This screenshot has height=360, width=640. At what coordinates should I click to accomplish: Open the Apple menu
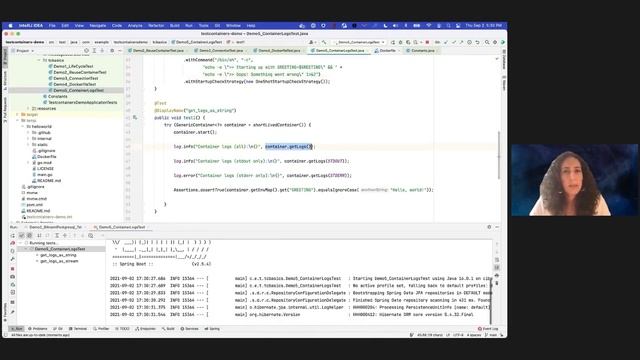click(x=10, y=25)
